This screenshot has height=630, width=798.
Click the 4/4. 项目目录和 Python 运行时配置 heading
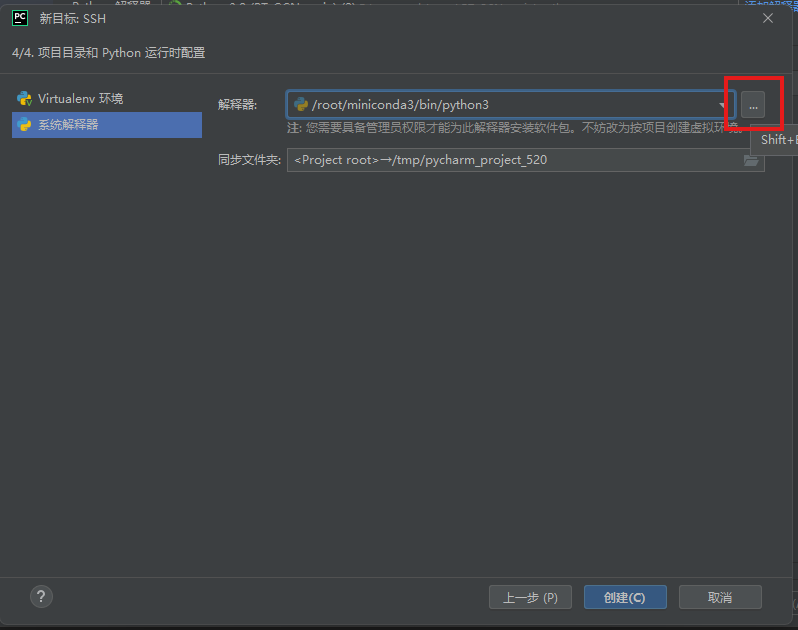click(108, 53)
